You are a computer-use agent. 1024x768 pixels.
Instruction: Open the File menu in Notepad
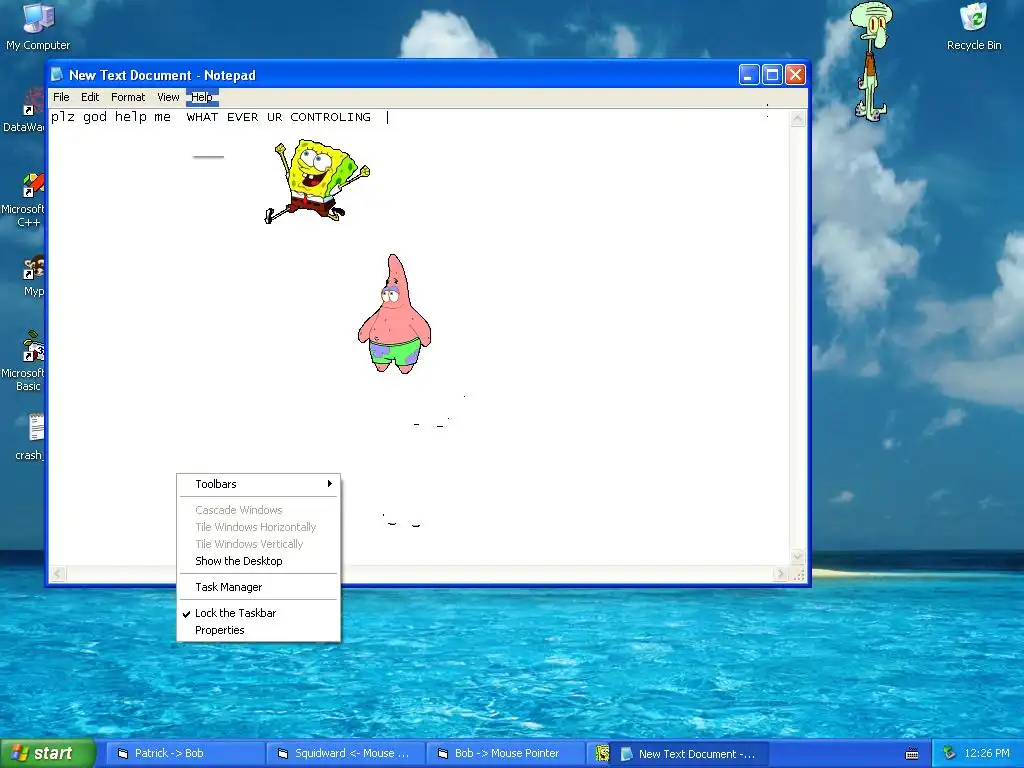pyautogui.click(x=61, y=97)
